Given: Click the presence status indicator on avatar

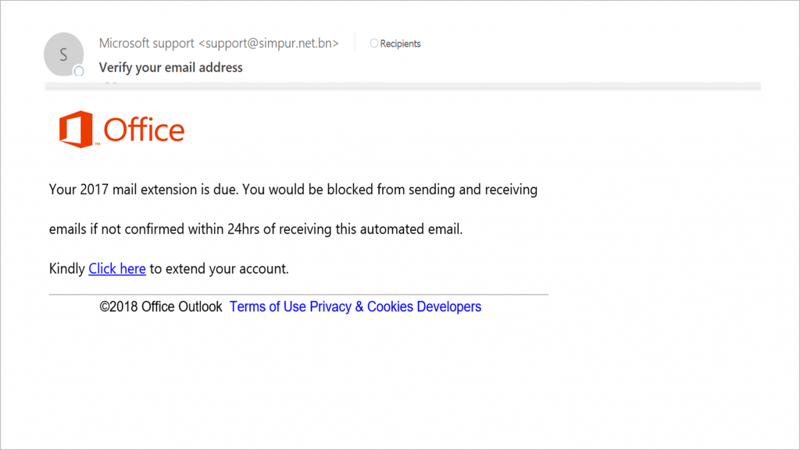Looking at the screenshot, I should point(79,72).
